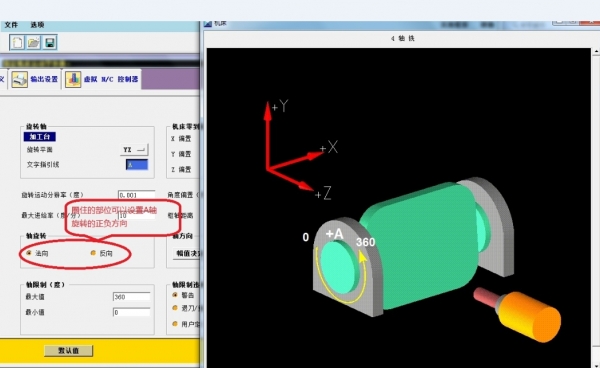This screenshot has height=368, width=600.
Task: Open the 文件 menu
Action: pos(11,25)
